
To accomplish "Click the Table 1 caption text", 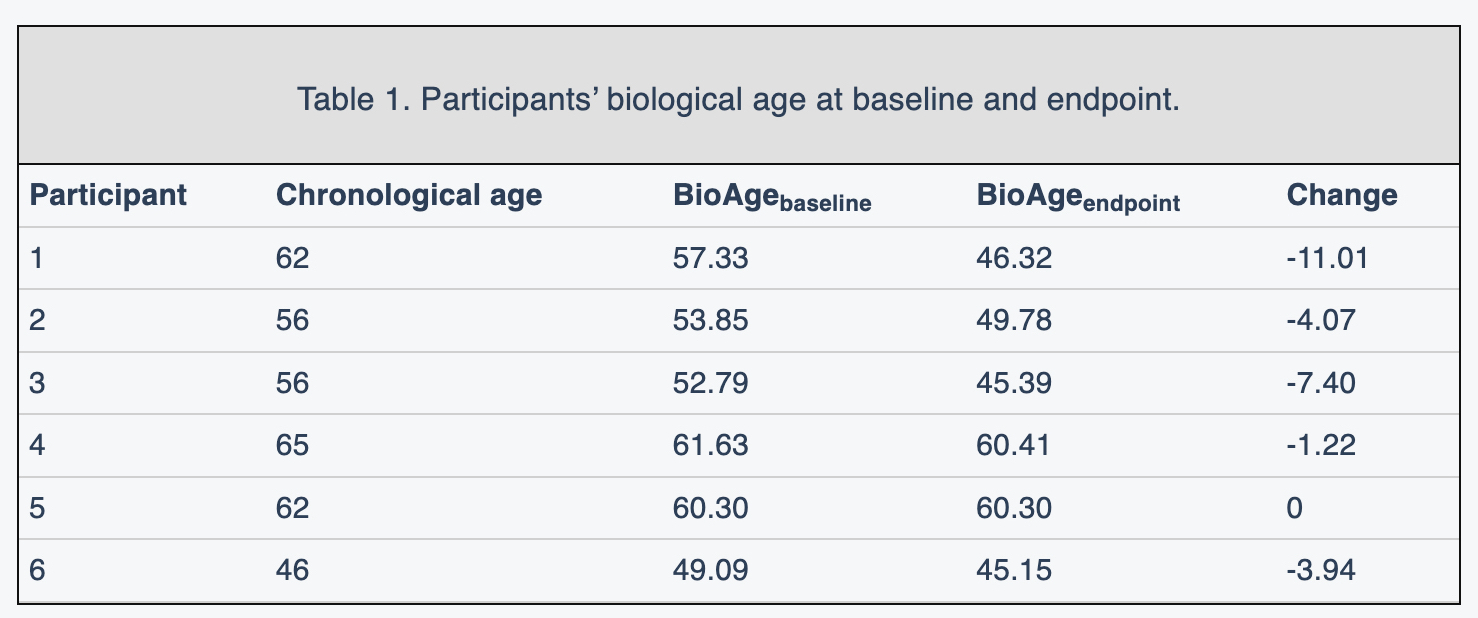I will (738, 100).
